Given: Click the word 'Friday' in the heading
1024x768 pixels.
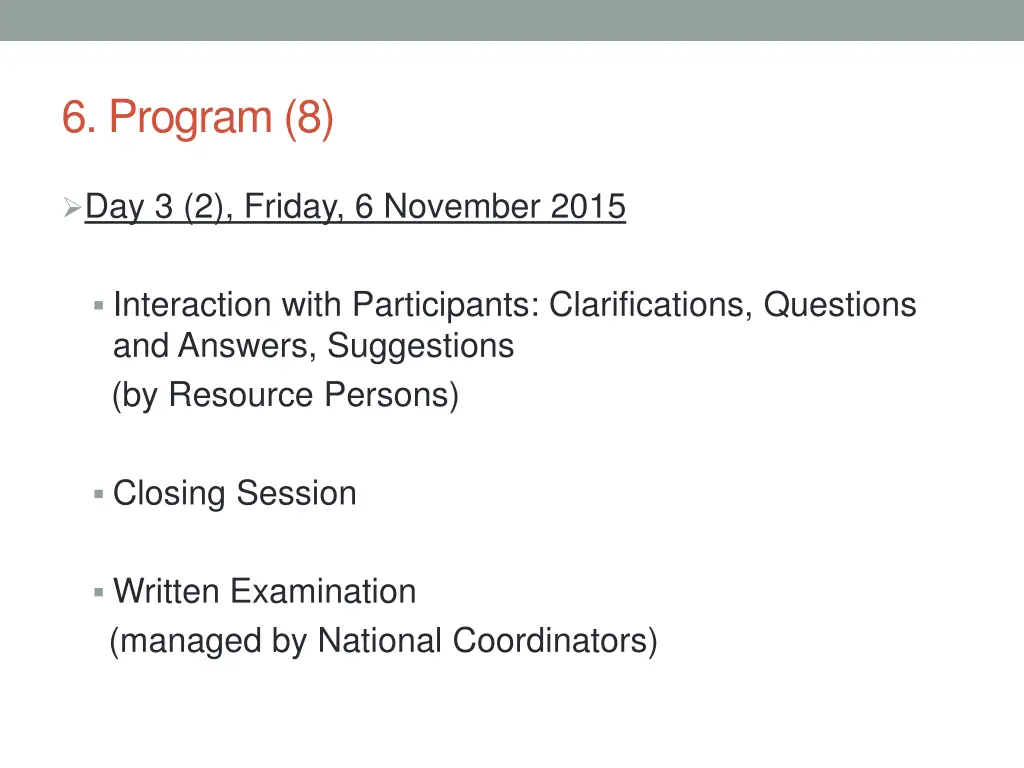Looking at the screenshot, I should pos(293,207).
